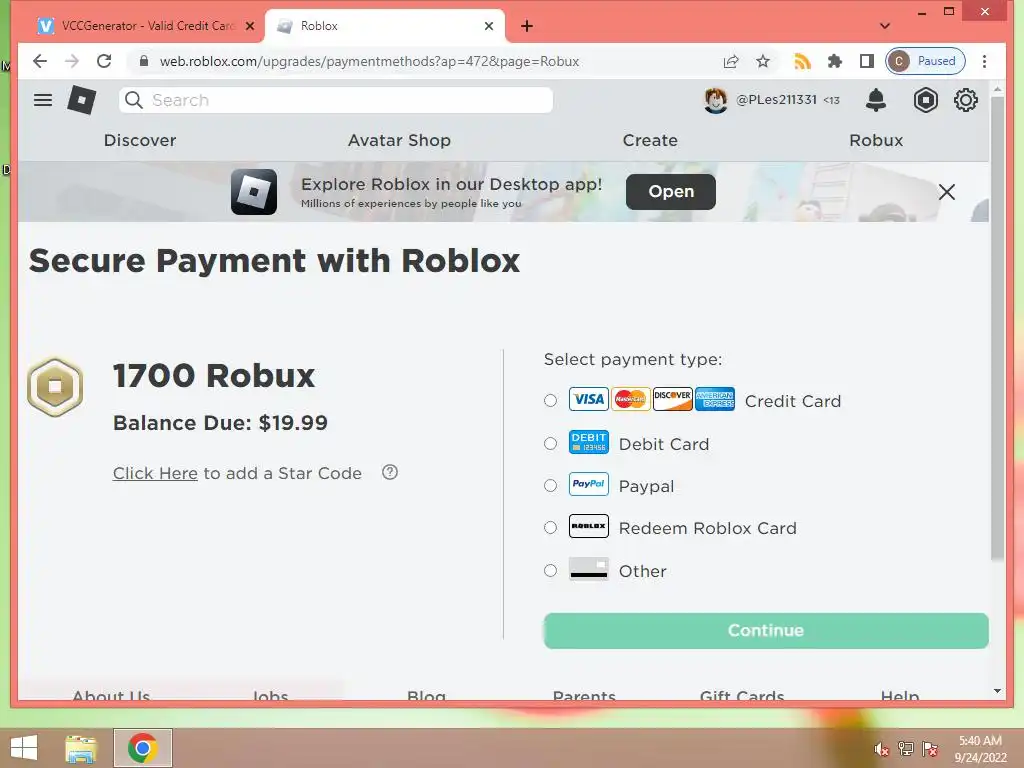Click the Discover card logo
This screenshot has height=768, width=1024.
tap(673, 399)
